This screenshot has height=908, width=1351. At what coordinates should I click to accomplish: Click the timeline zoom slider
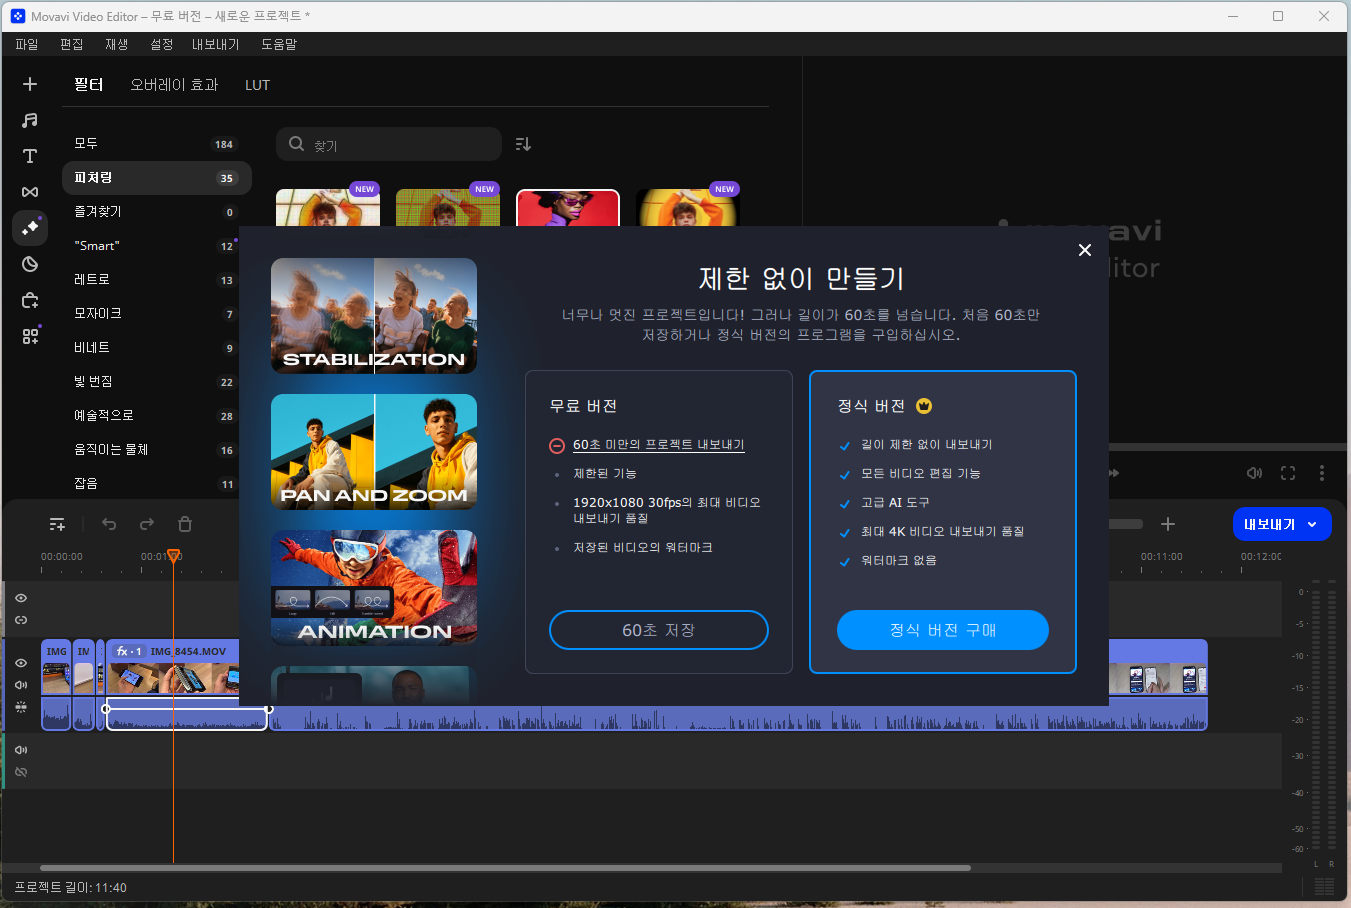pyautogui.click(x=1125, y=524)
